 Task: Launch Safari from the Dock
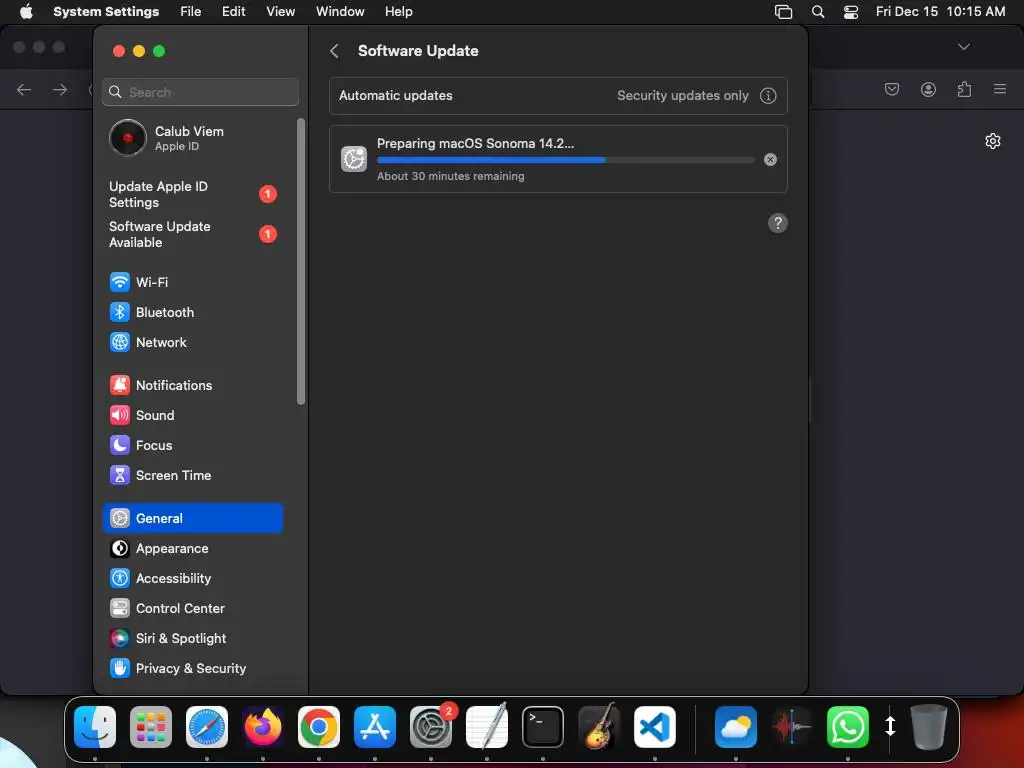pyautogui.click(x=207, y=727)
